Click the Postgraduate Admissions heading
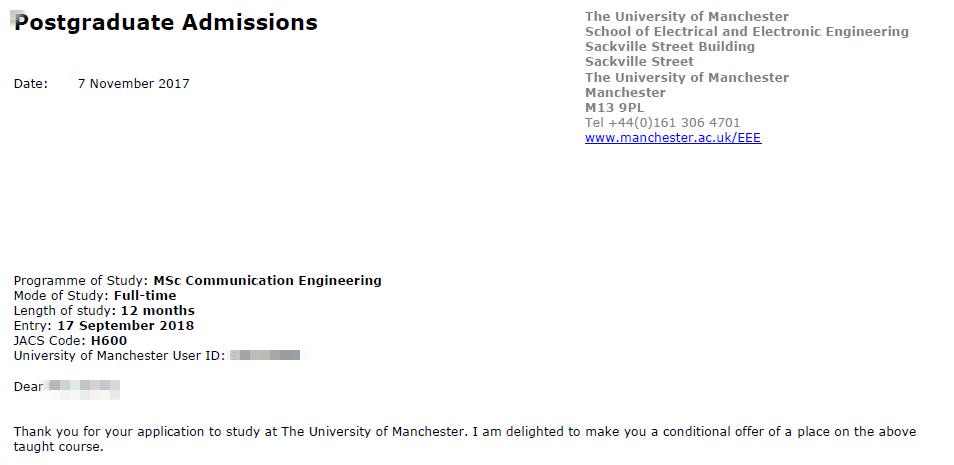954x465 pixels. [166, 22]
